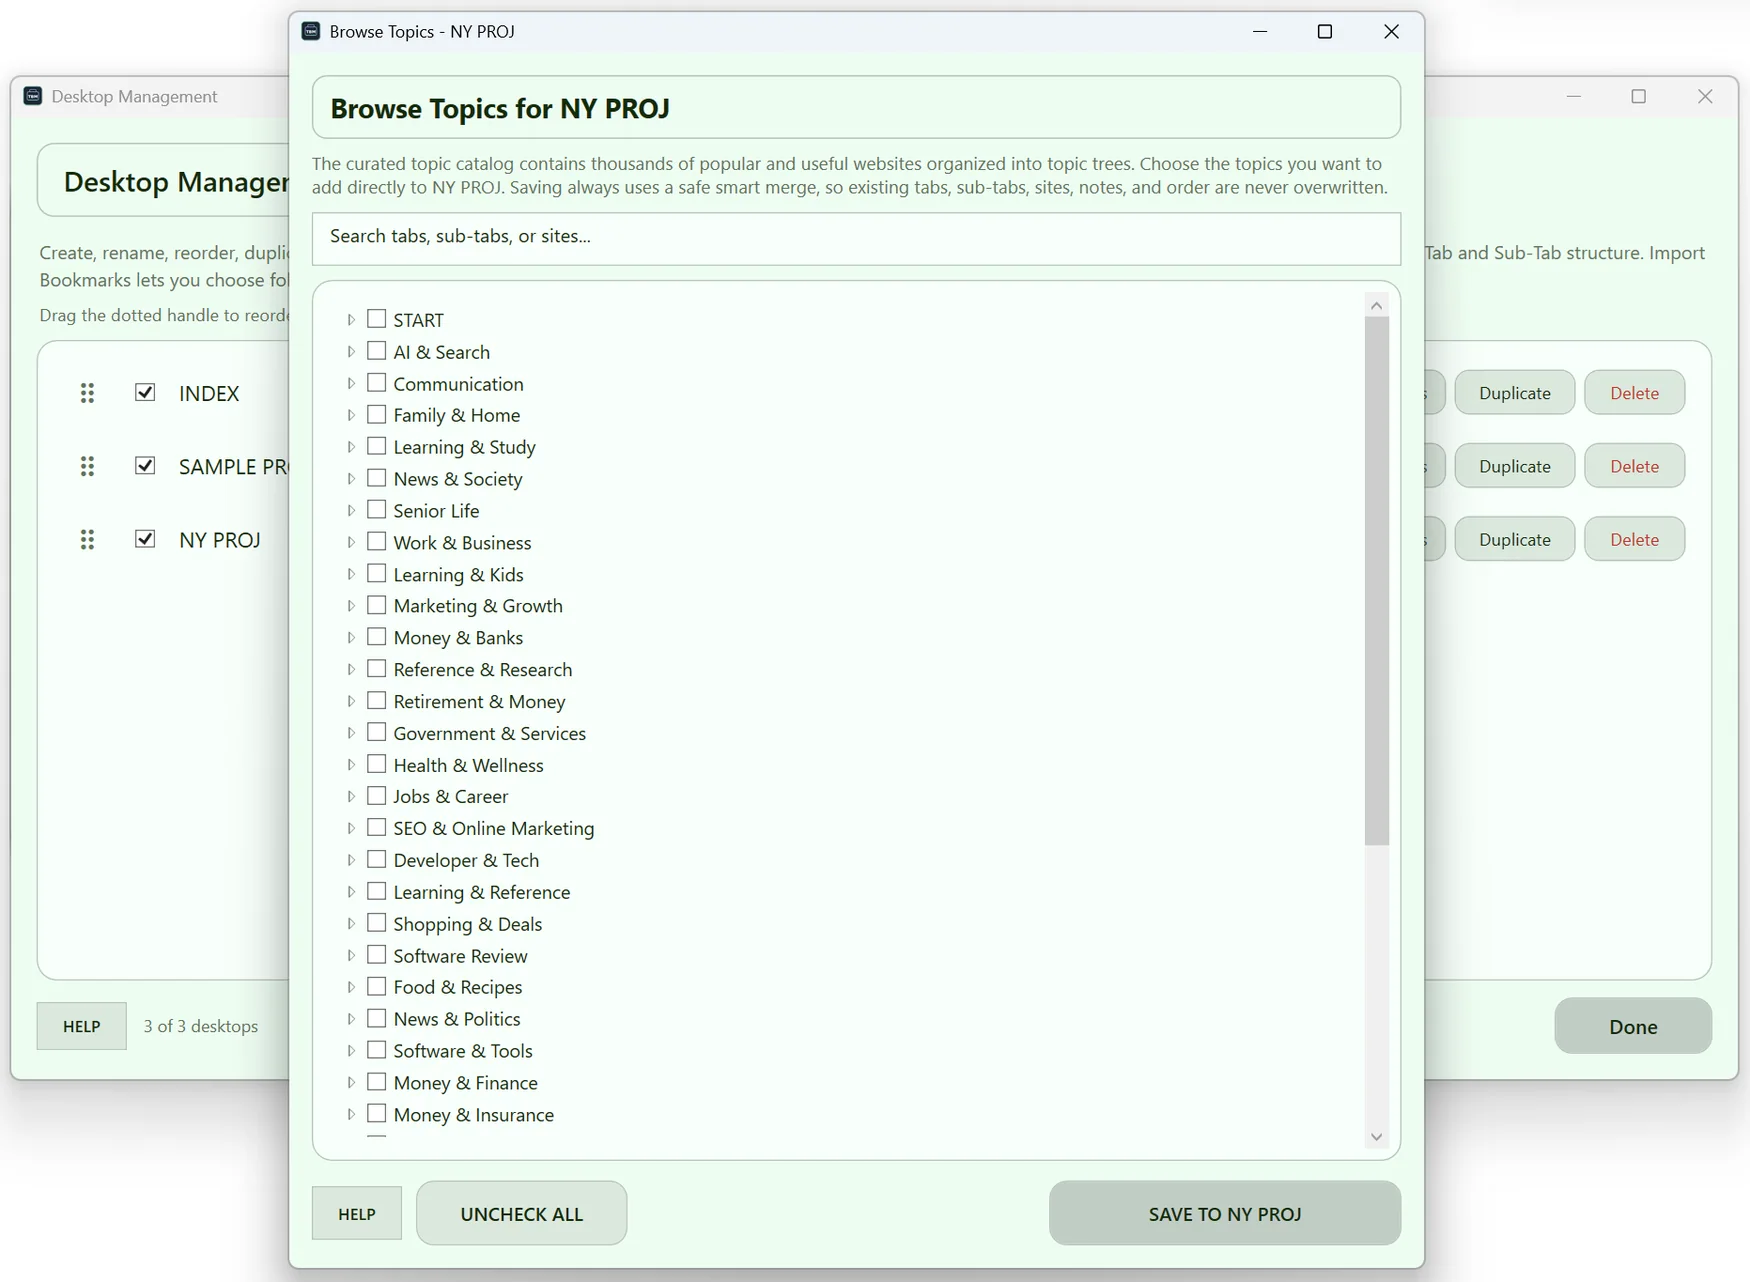Viewport: 1750px width, 1282px height.
Task: Click Retirement & Money label
Action: tap(479, 701)
